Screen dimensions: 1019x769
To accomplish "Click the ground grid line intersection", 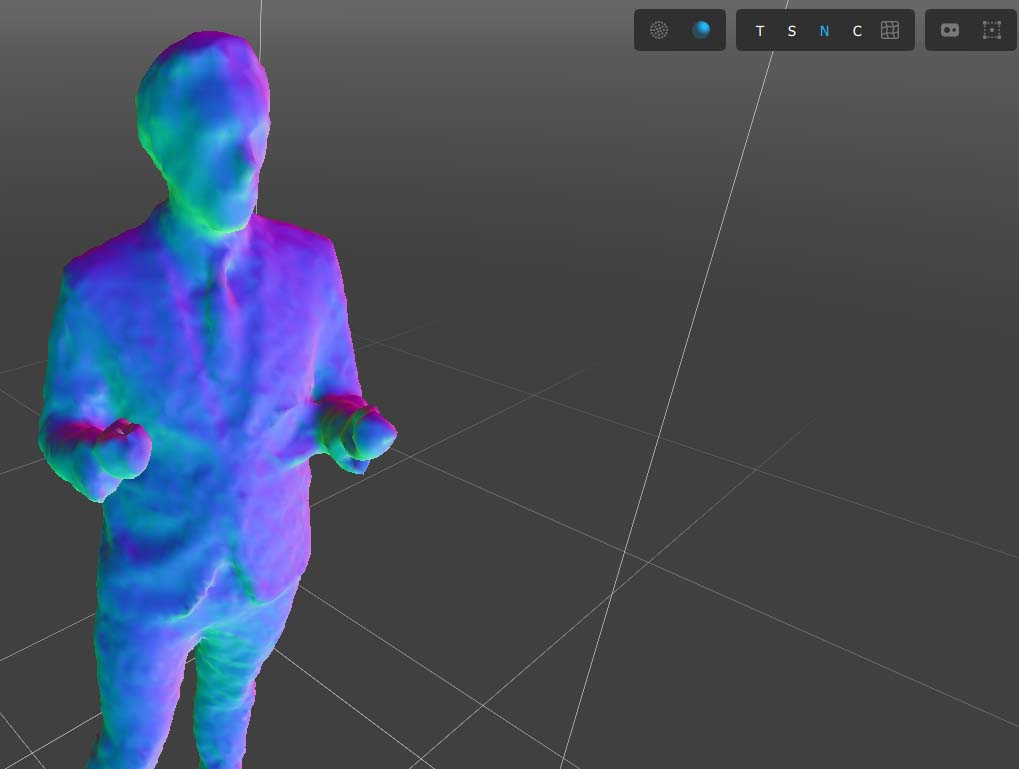I will point(626,552).
